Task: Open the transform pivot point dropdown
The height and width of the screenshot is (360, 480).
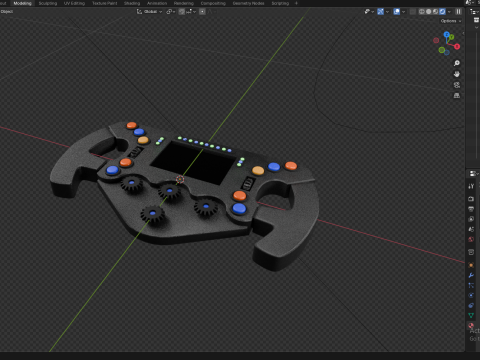Action: click(x=170, y=12)
